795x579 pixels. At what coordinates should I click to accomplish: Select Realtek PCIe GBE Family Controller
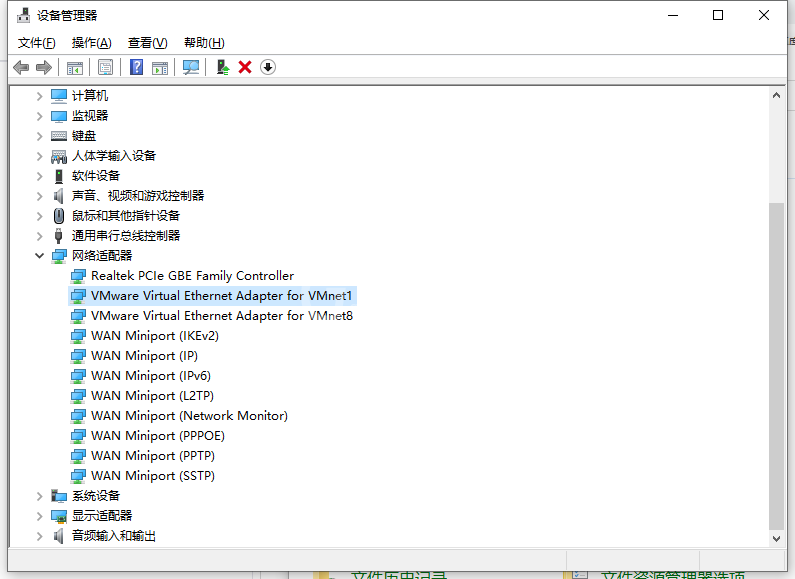coord(192,276)
